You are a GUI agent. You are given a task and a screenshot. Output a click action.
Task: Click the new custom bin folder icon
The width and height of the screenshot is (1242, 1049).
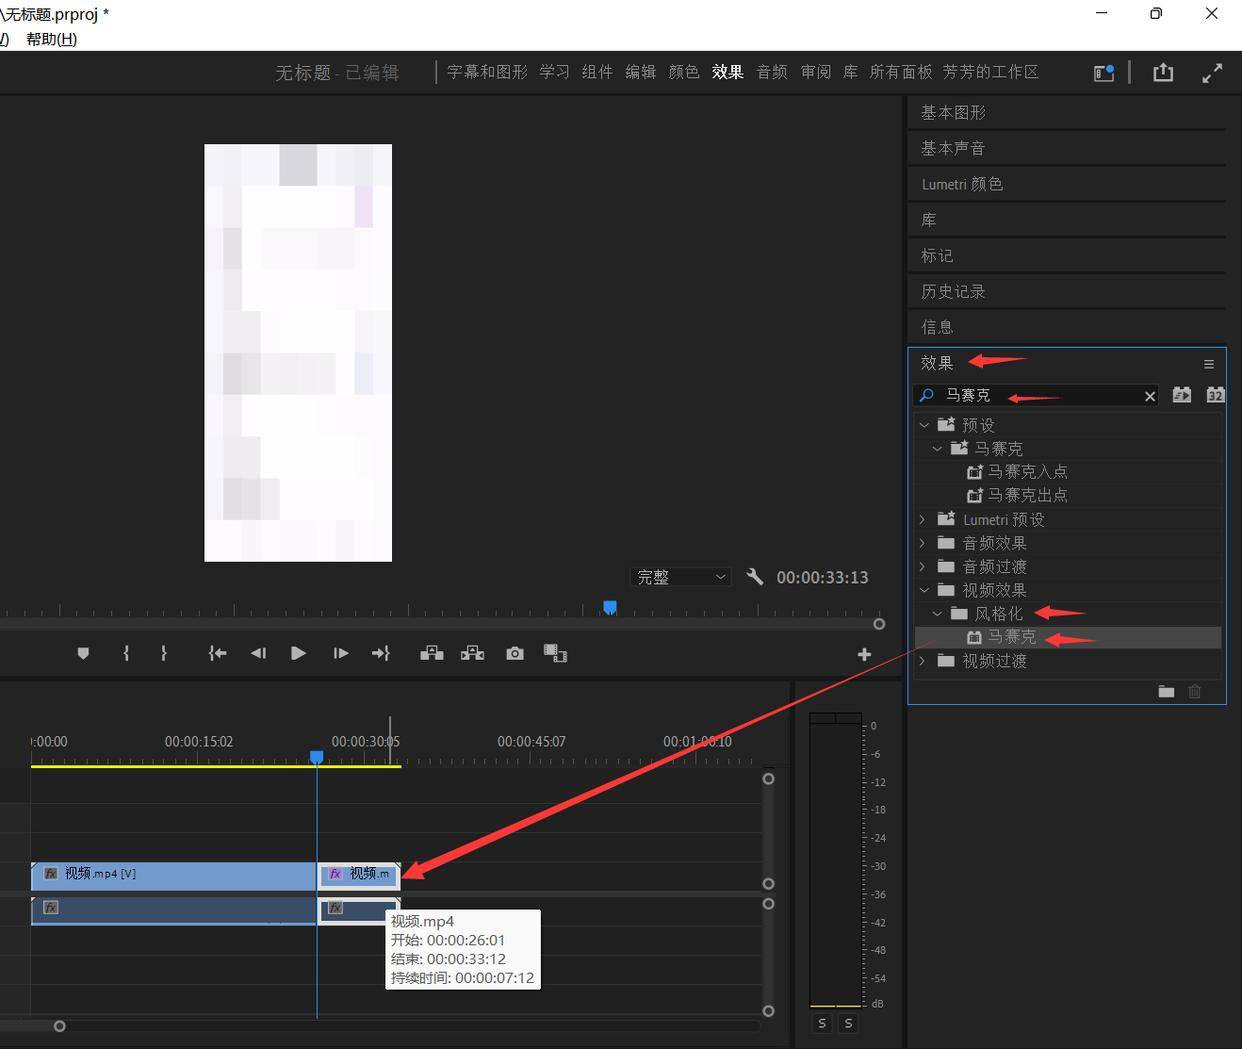click(1166, 691)
